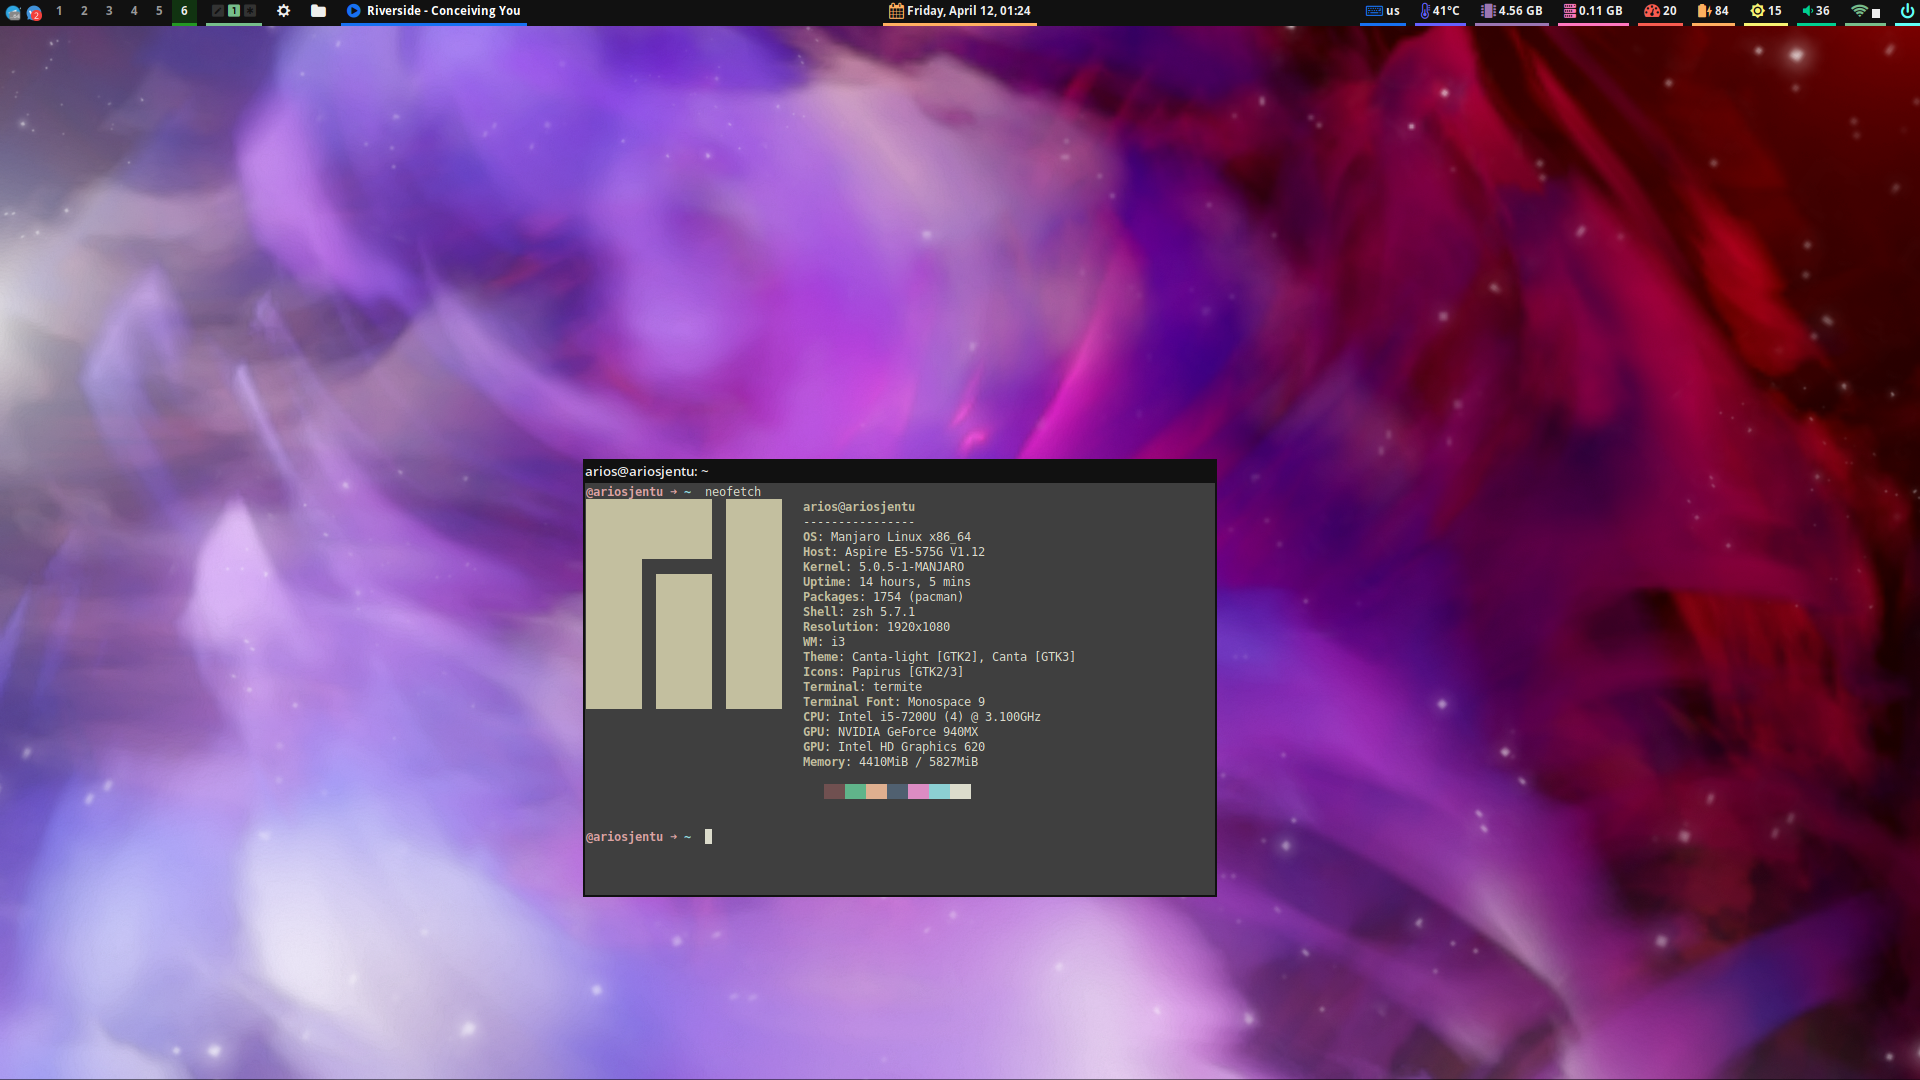Screen dimensions: 1920x1080
Task: Click the battery charging icon
Action: [1704, 11]
